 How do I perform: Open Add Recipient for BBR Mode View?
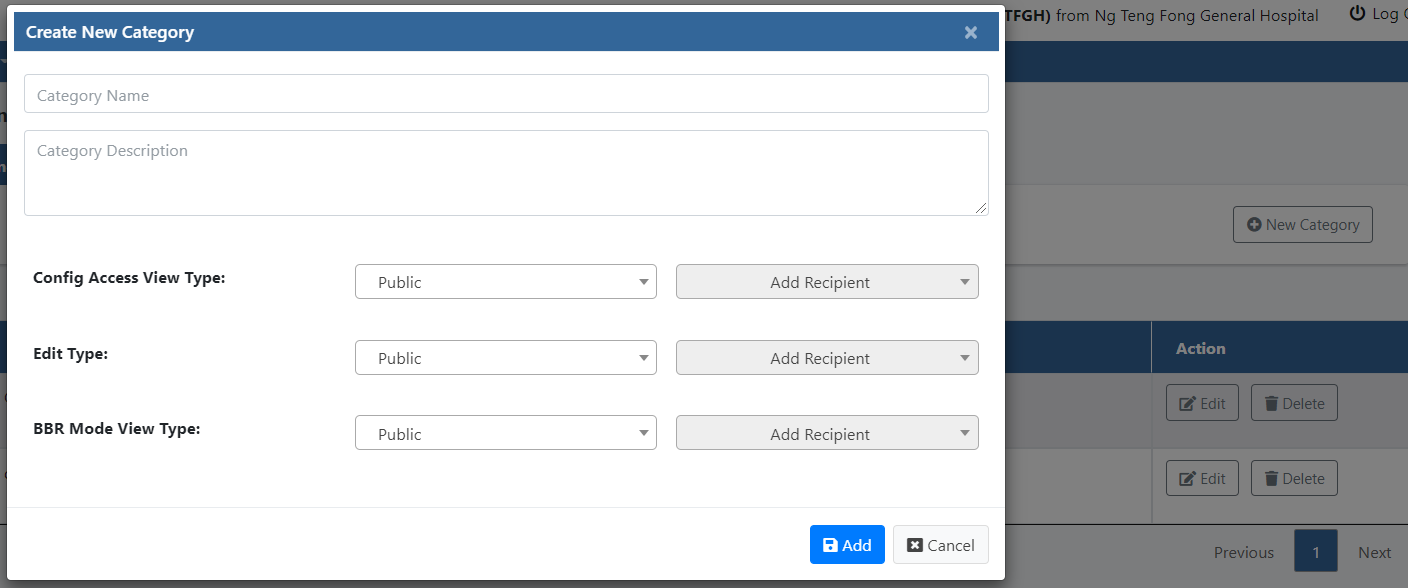tap(827, 434)
